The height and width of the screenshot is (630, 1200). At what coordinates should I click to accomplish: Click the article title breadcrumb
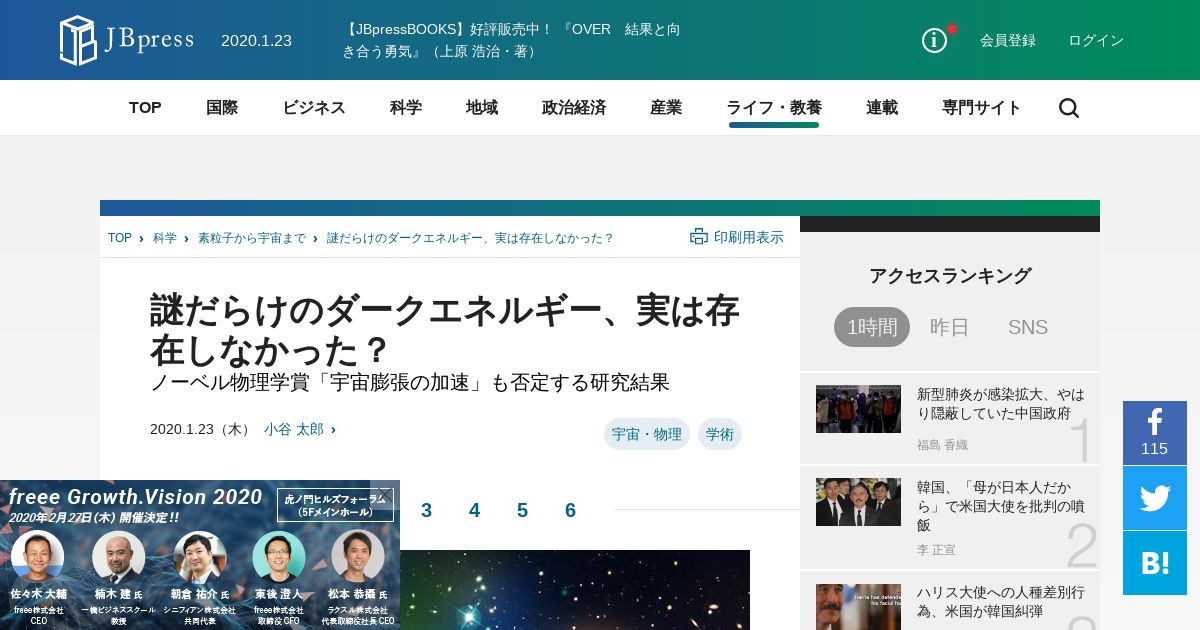pyautogui.click(x=470, y=238)
